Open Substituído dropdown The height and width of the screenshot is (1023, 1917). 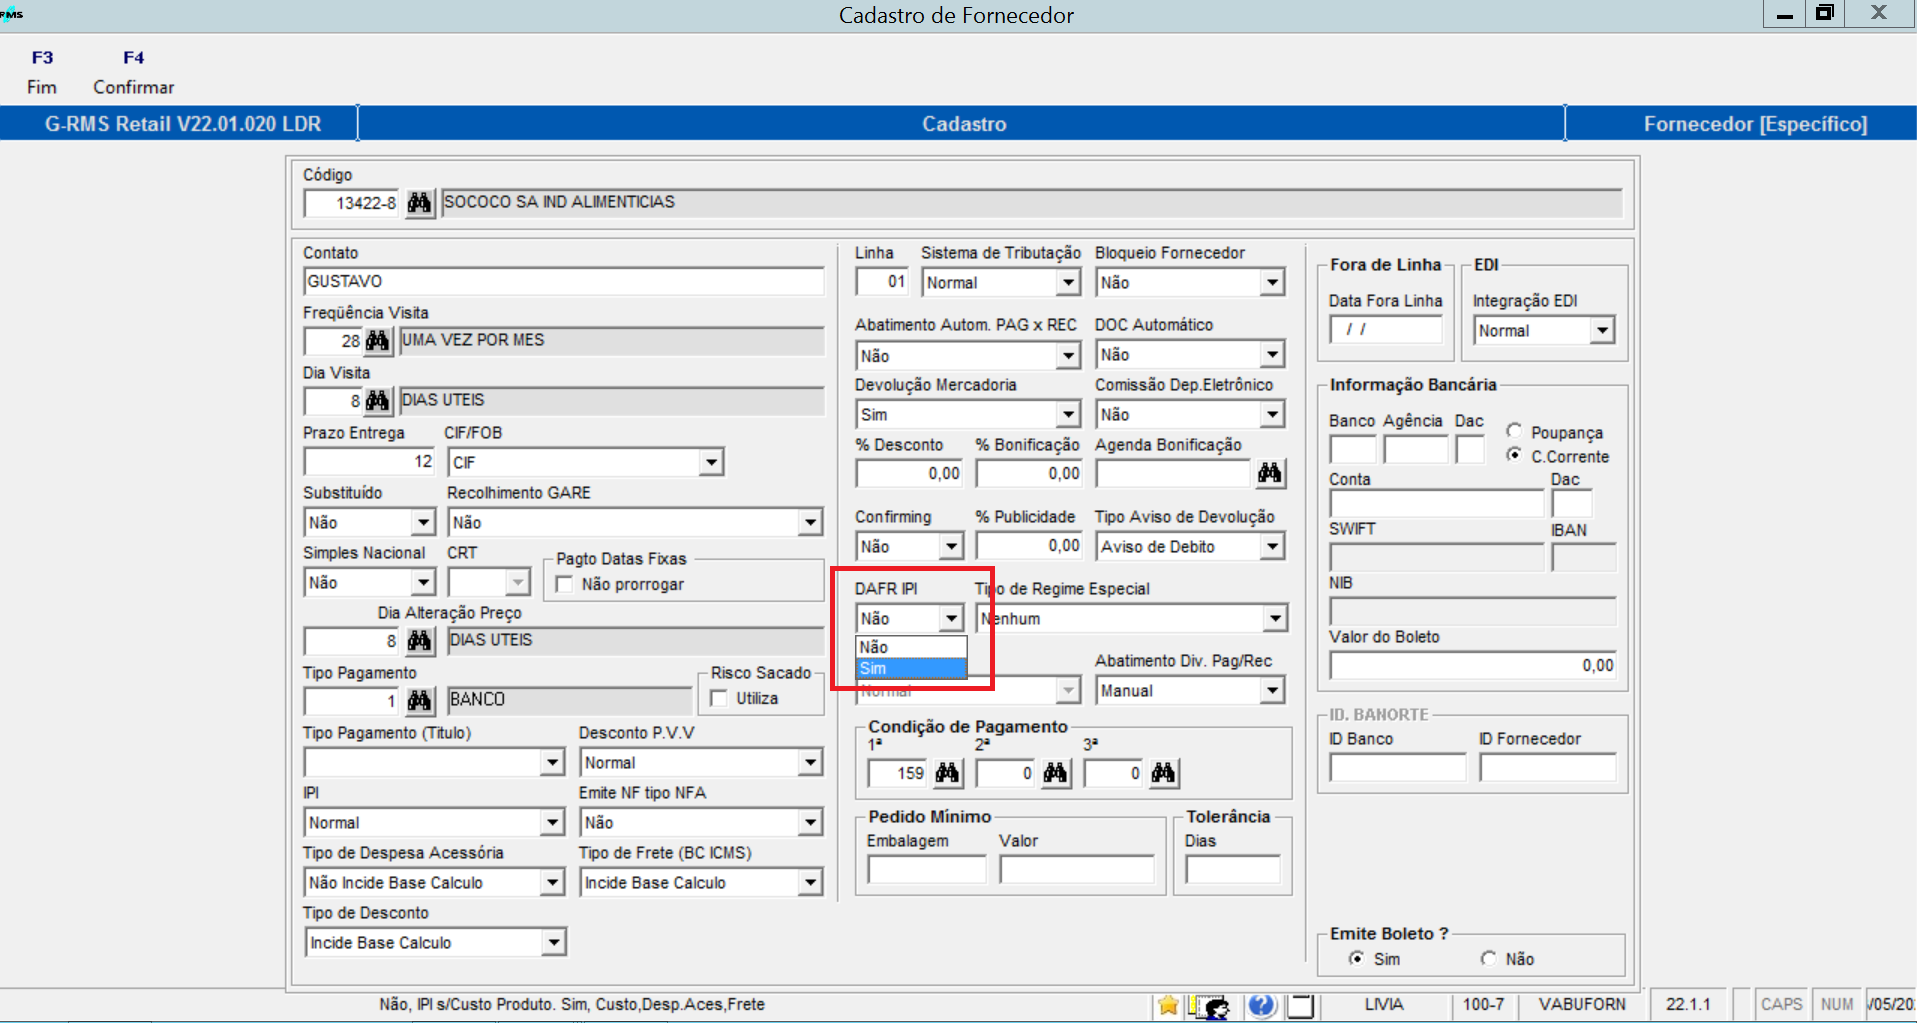tap(423, 522)
